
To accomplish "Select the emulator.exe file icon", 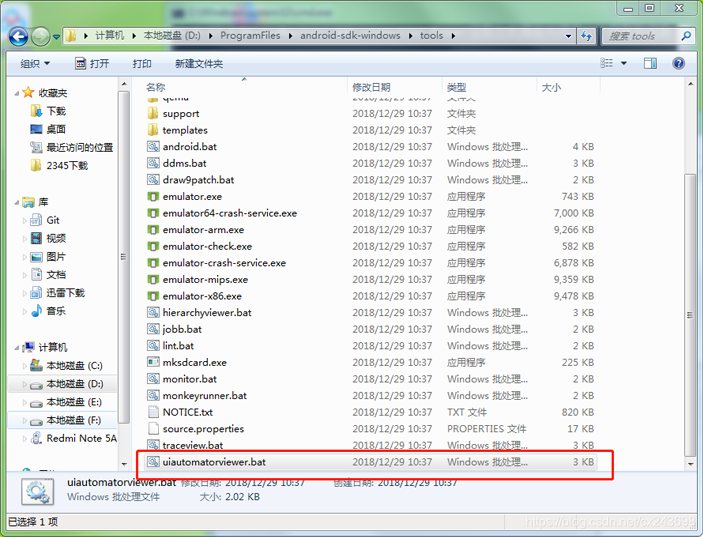I will click(153, 197).
